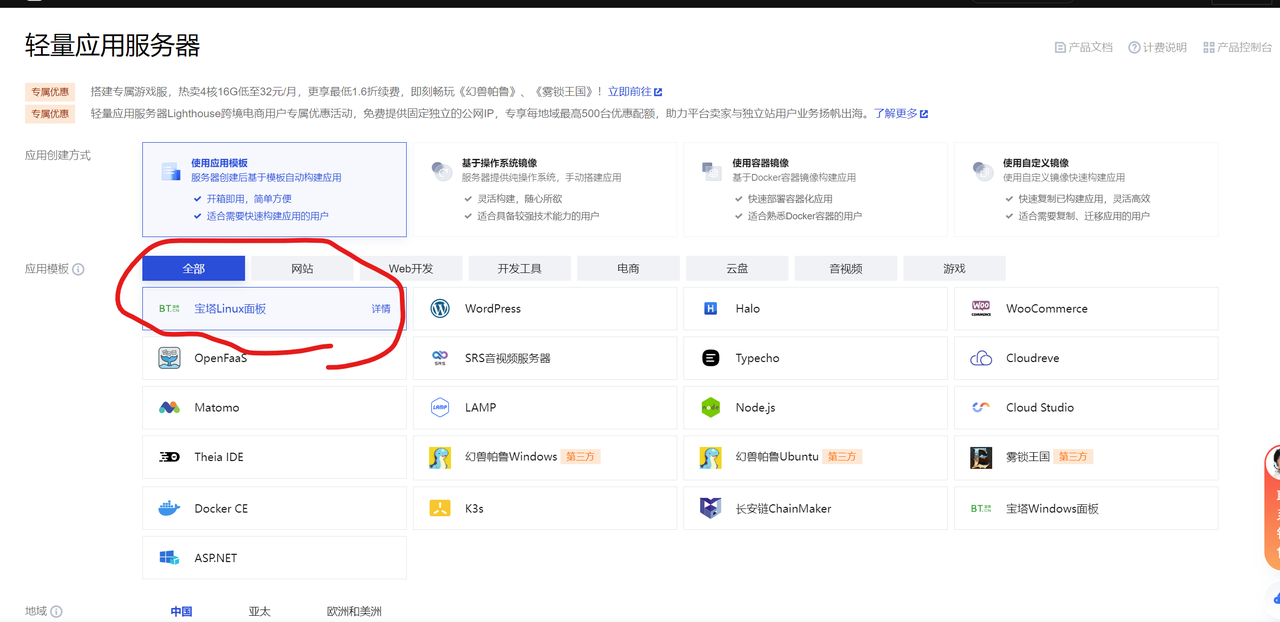Open the 产品文档 link

point(1084,47)
